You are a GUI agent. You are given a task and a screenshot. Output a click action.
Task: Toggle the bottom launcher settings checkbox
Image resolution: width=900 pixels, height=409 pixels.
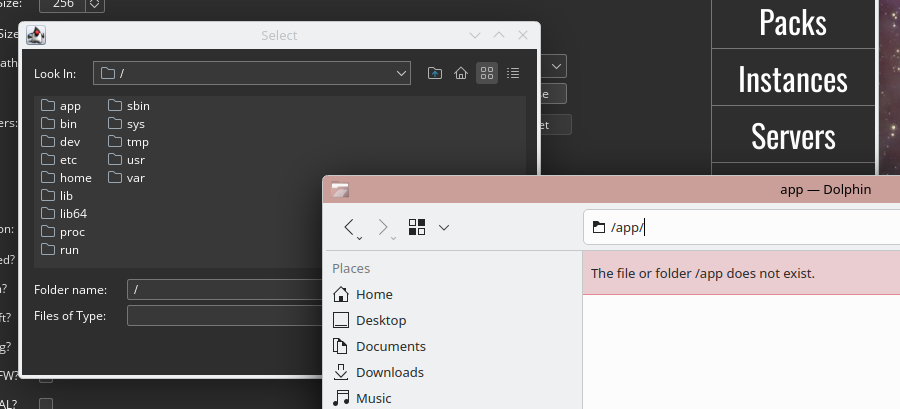click(x=46, y=403)
